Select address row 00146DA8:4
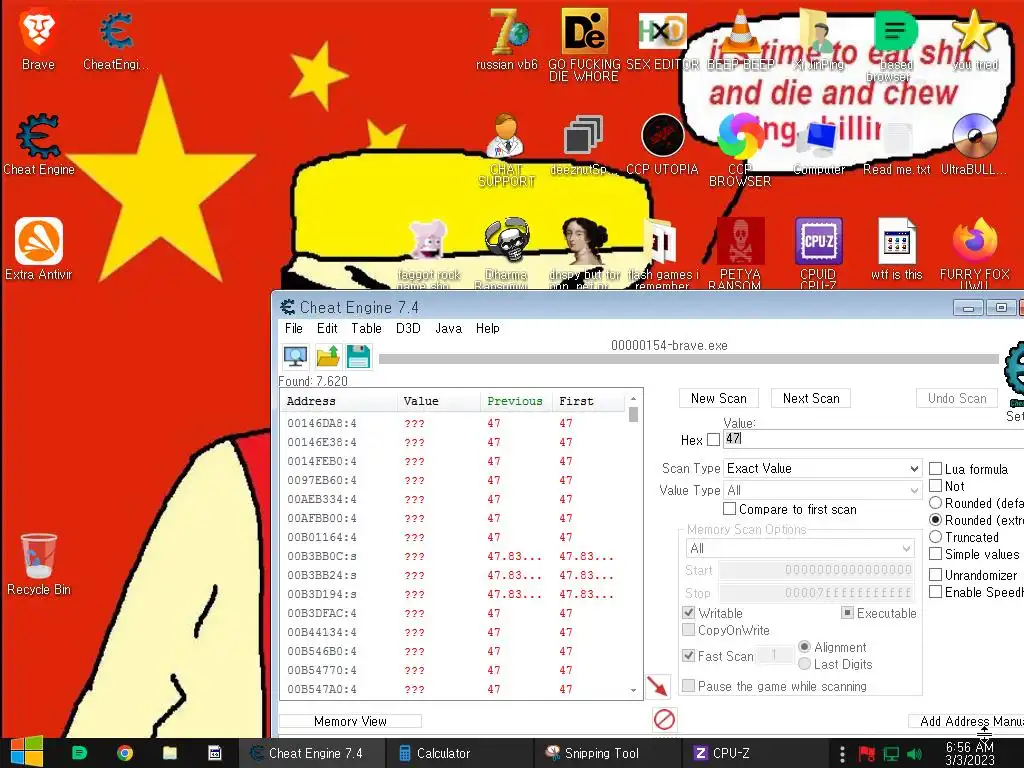The image size is (1024, 768). coord(453,423)
